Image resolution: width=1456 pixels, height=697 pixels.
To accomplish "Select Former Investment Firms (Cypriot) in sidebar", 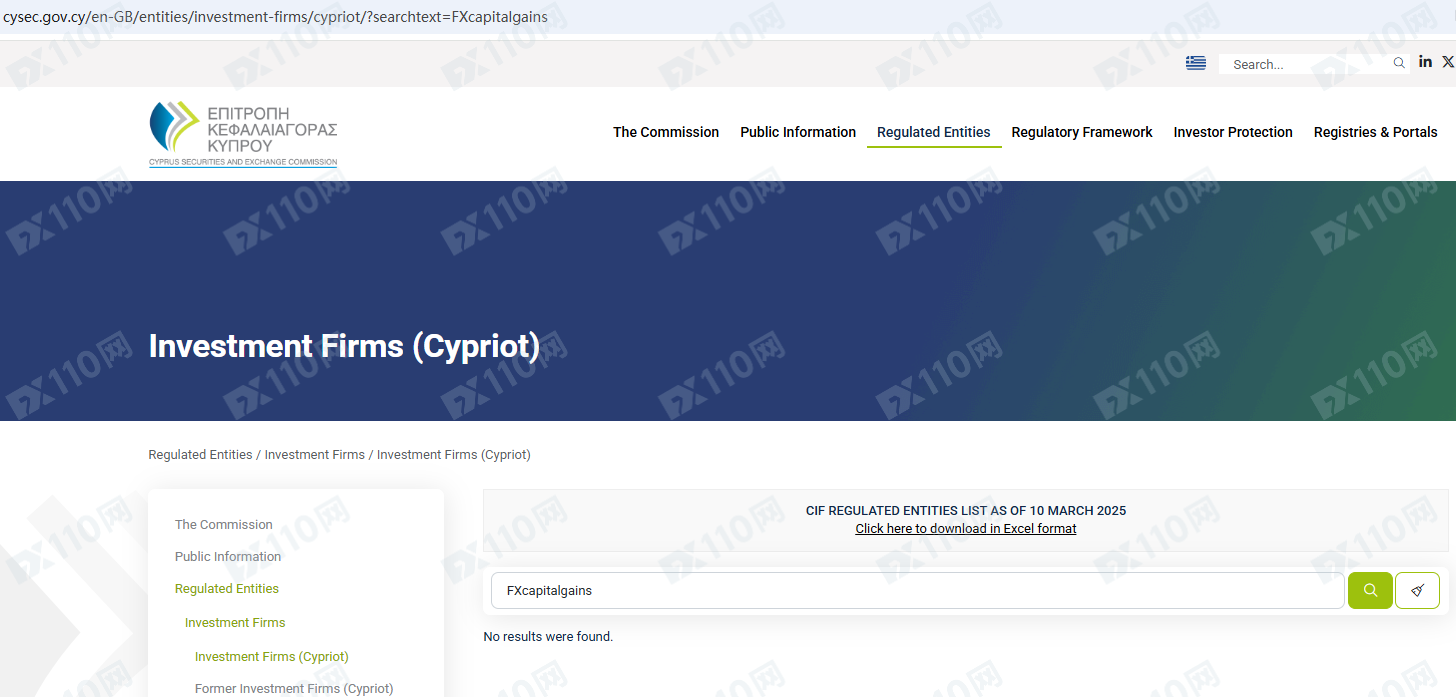I will 293,688.
